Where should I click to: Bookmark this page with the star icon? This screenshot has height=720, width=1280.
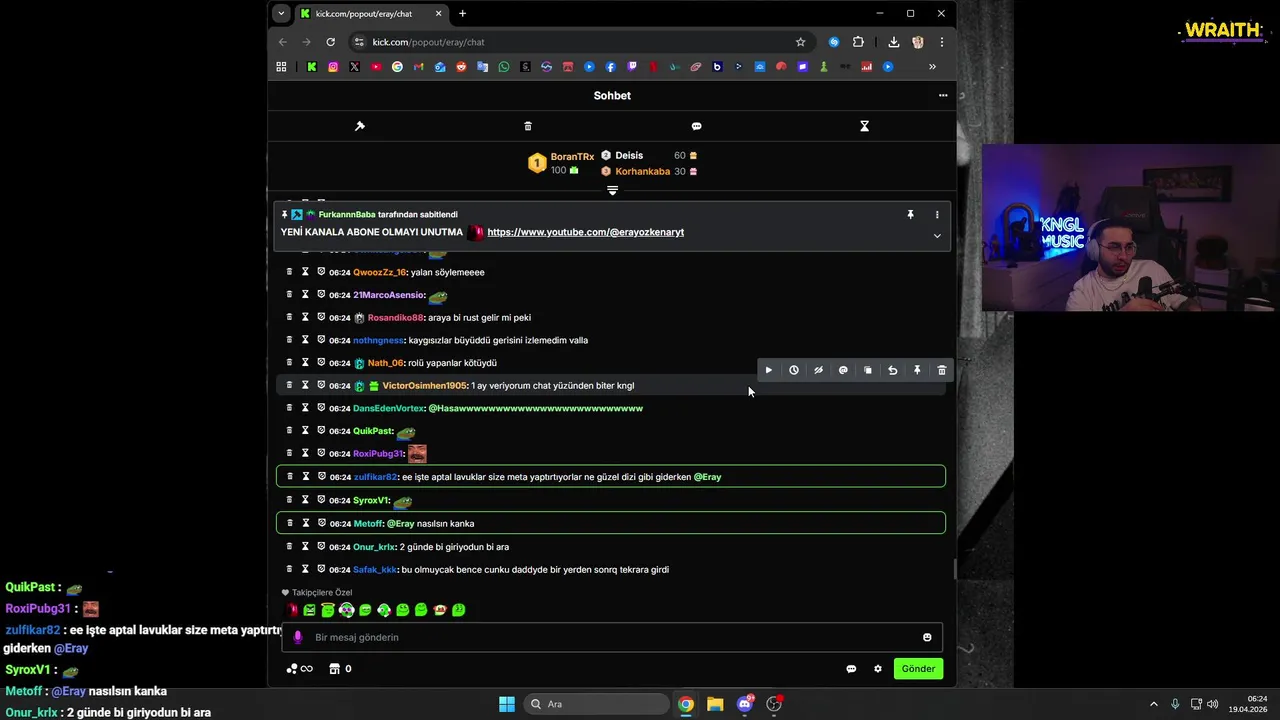800,42
